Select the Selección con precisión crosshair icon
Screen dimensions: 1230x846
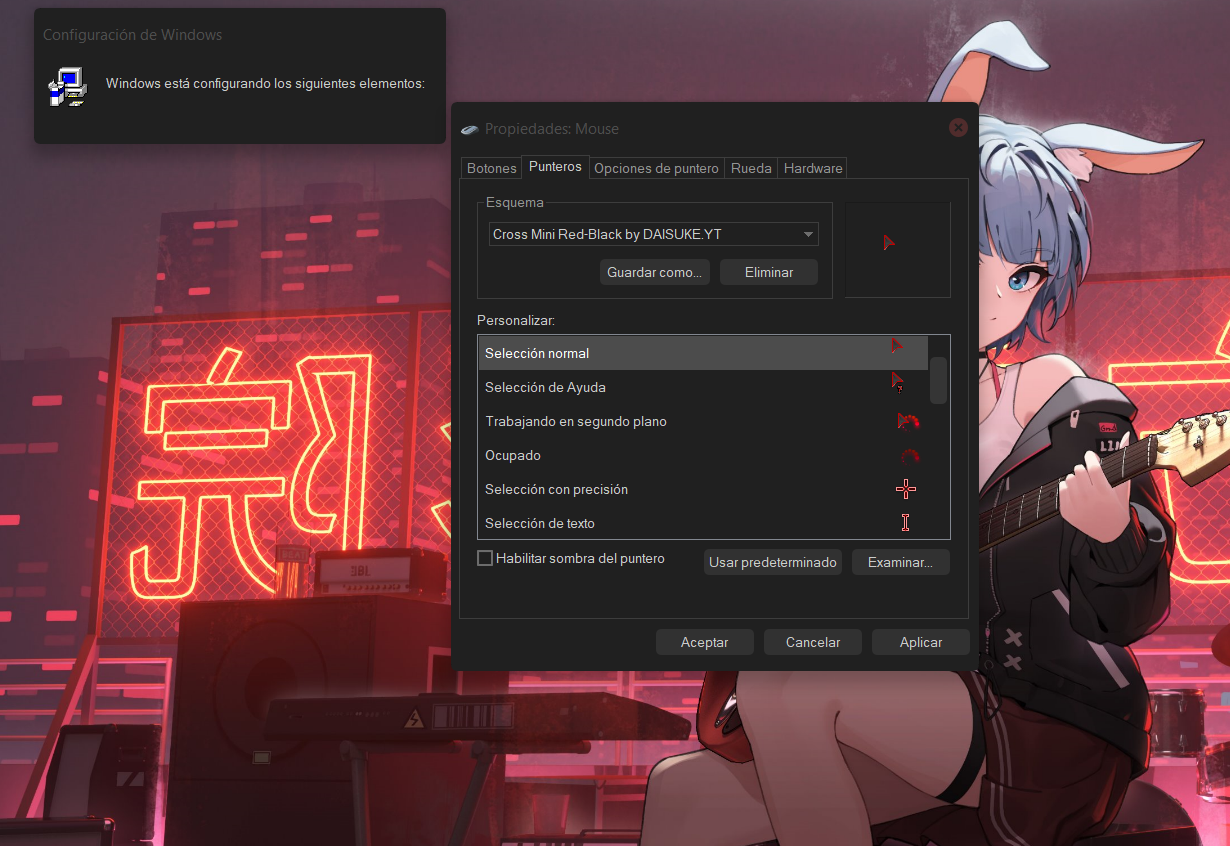(906, 489)
